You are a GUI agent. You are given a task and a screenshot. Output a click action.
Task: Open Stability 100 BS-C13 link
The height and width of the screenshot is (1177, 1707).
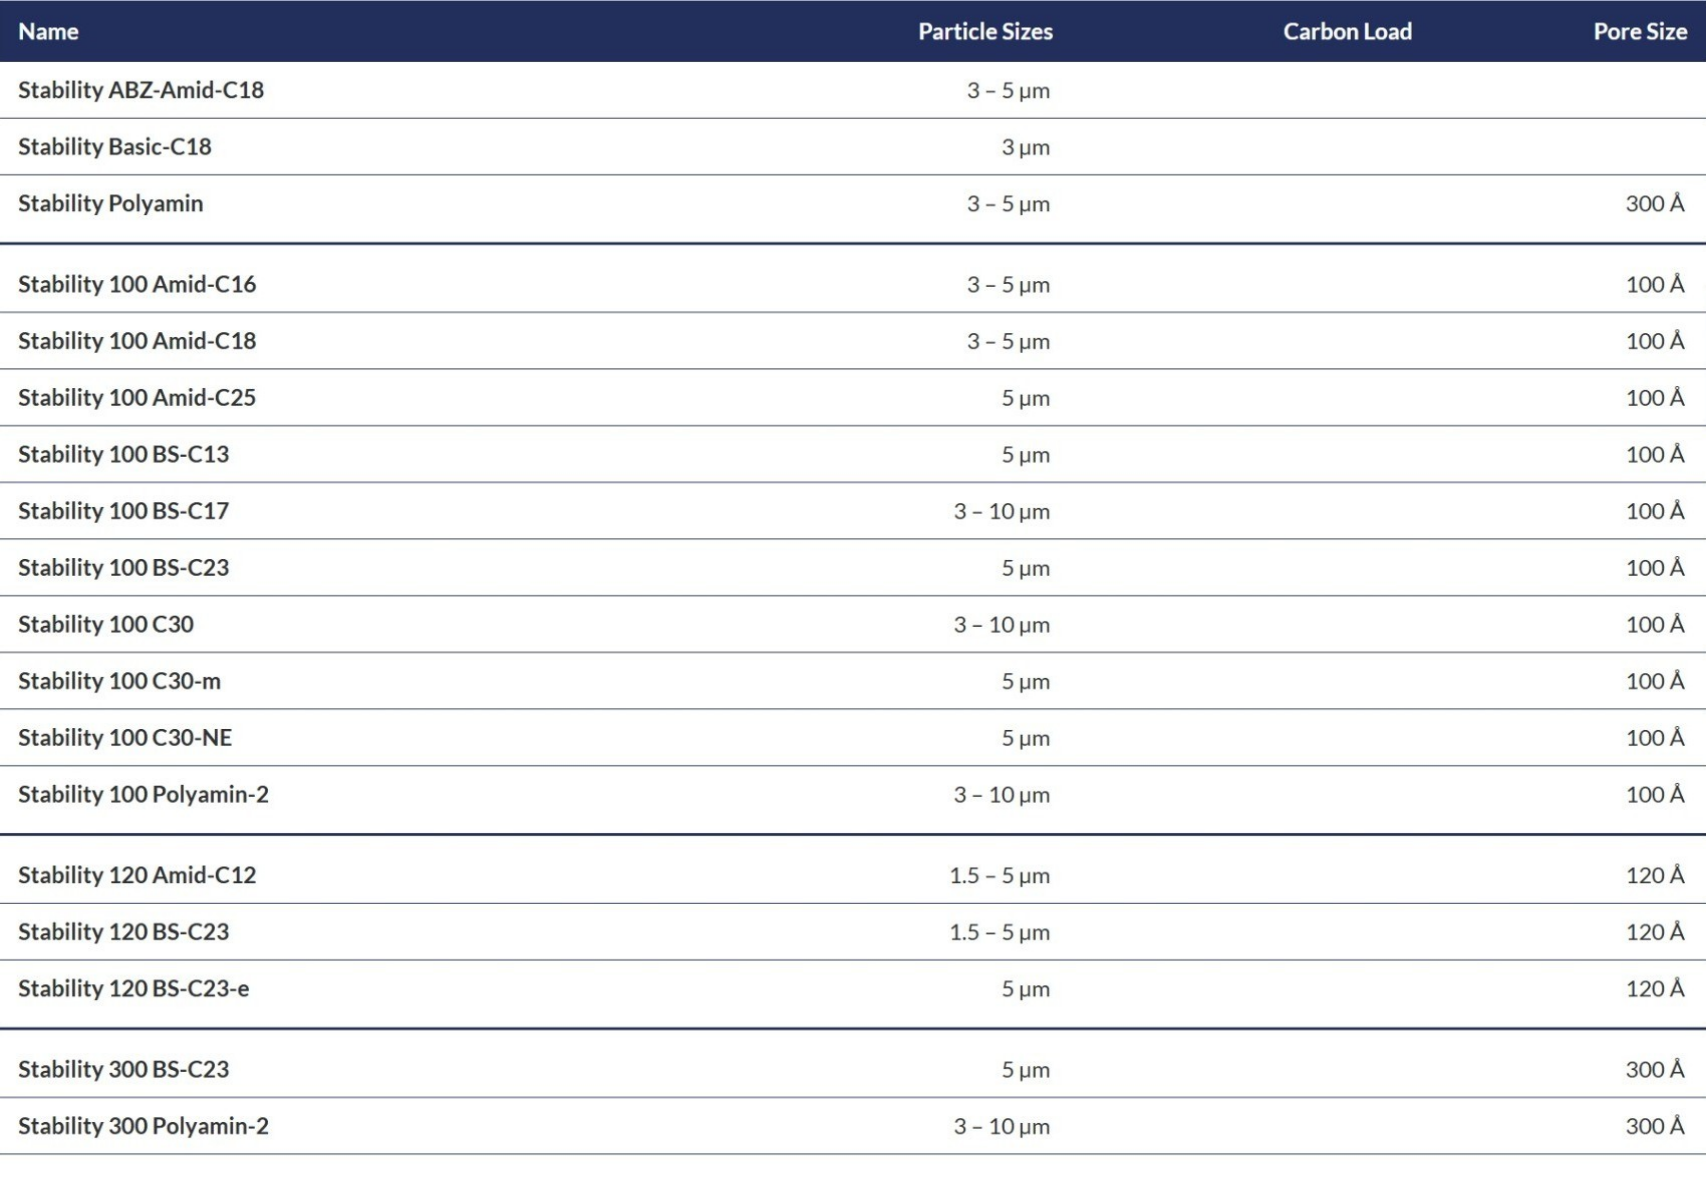[123, 454]
